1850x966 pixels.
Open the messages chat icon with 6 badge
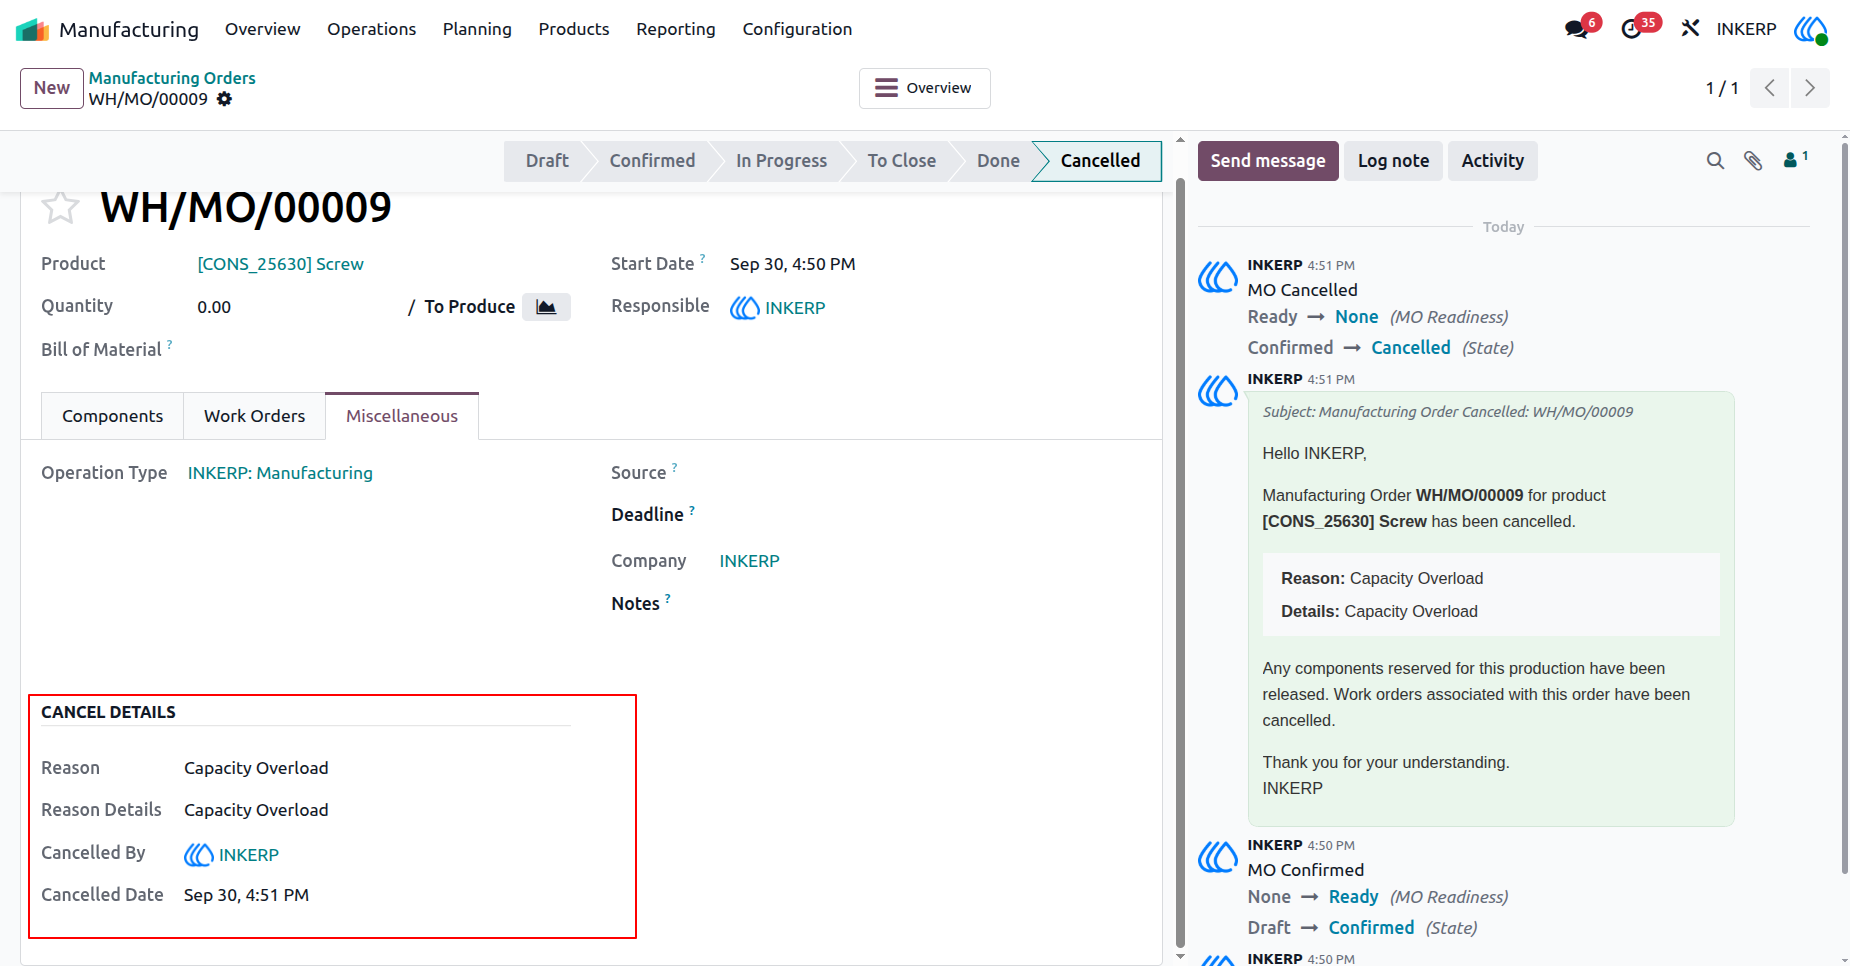[1577, 29]
